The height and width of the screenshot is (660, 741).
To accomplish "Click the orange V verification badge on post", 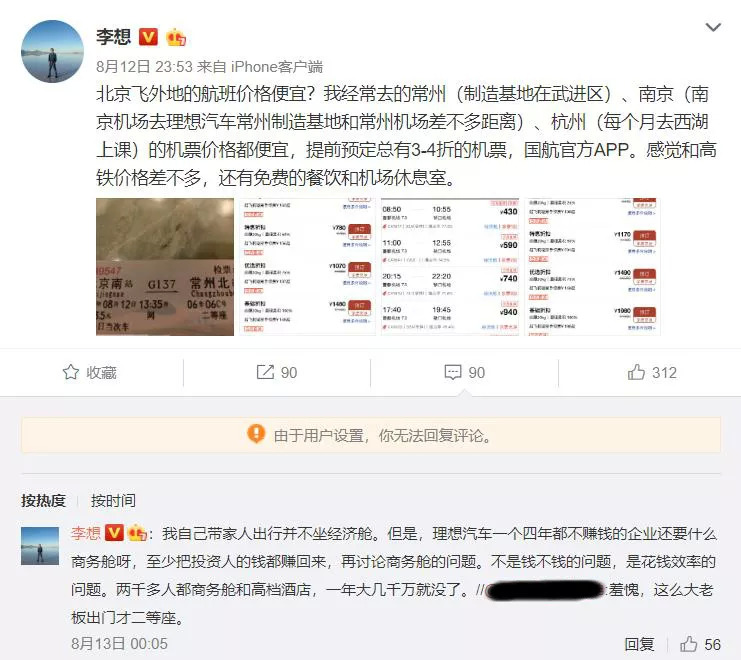I will click(148, 36).
